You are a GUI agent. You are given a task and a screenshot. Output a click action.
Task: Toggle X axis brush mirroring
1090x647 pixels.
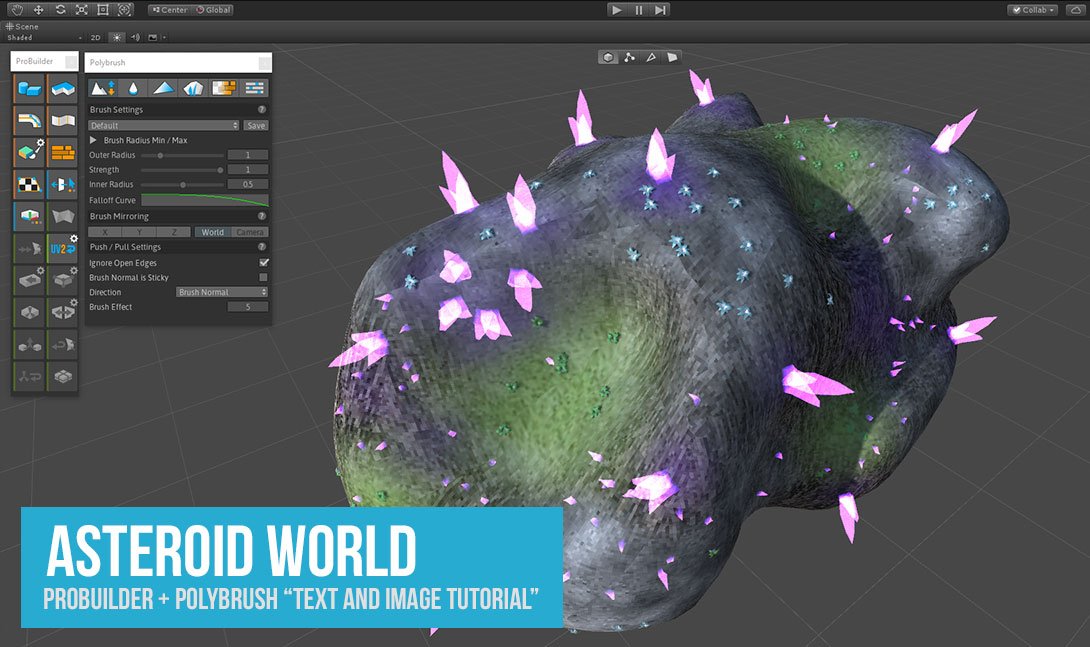click(105, 232)
